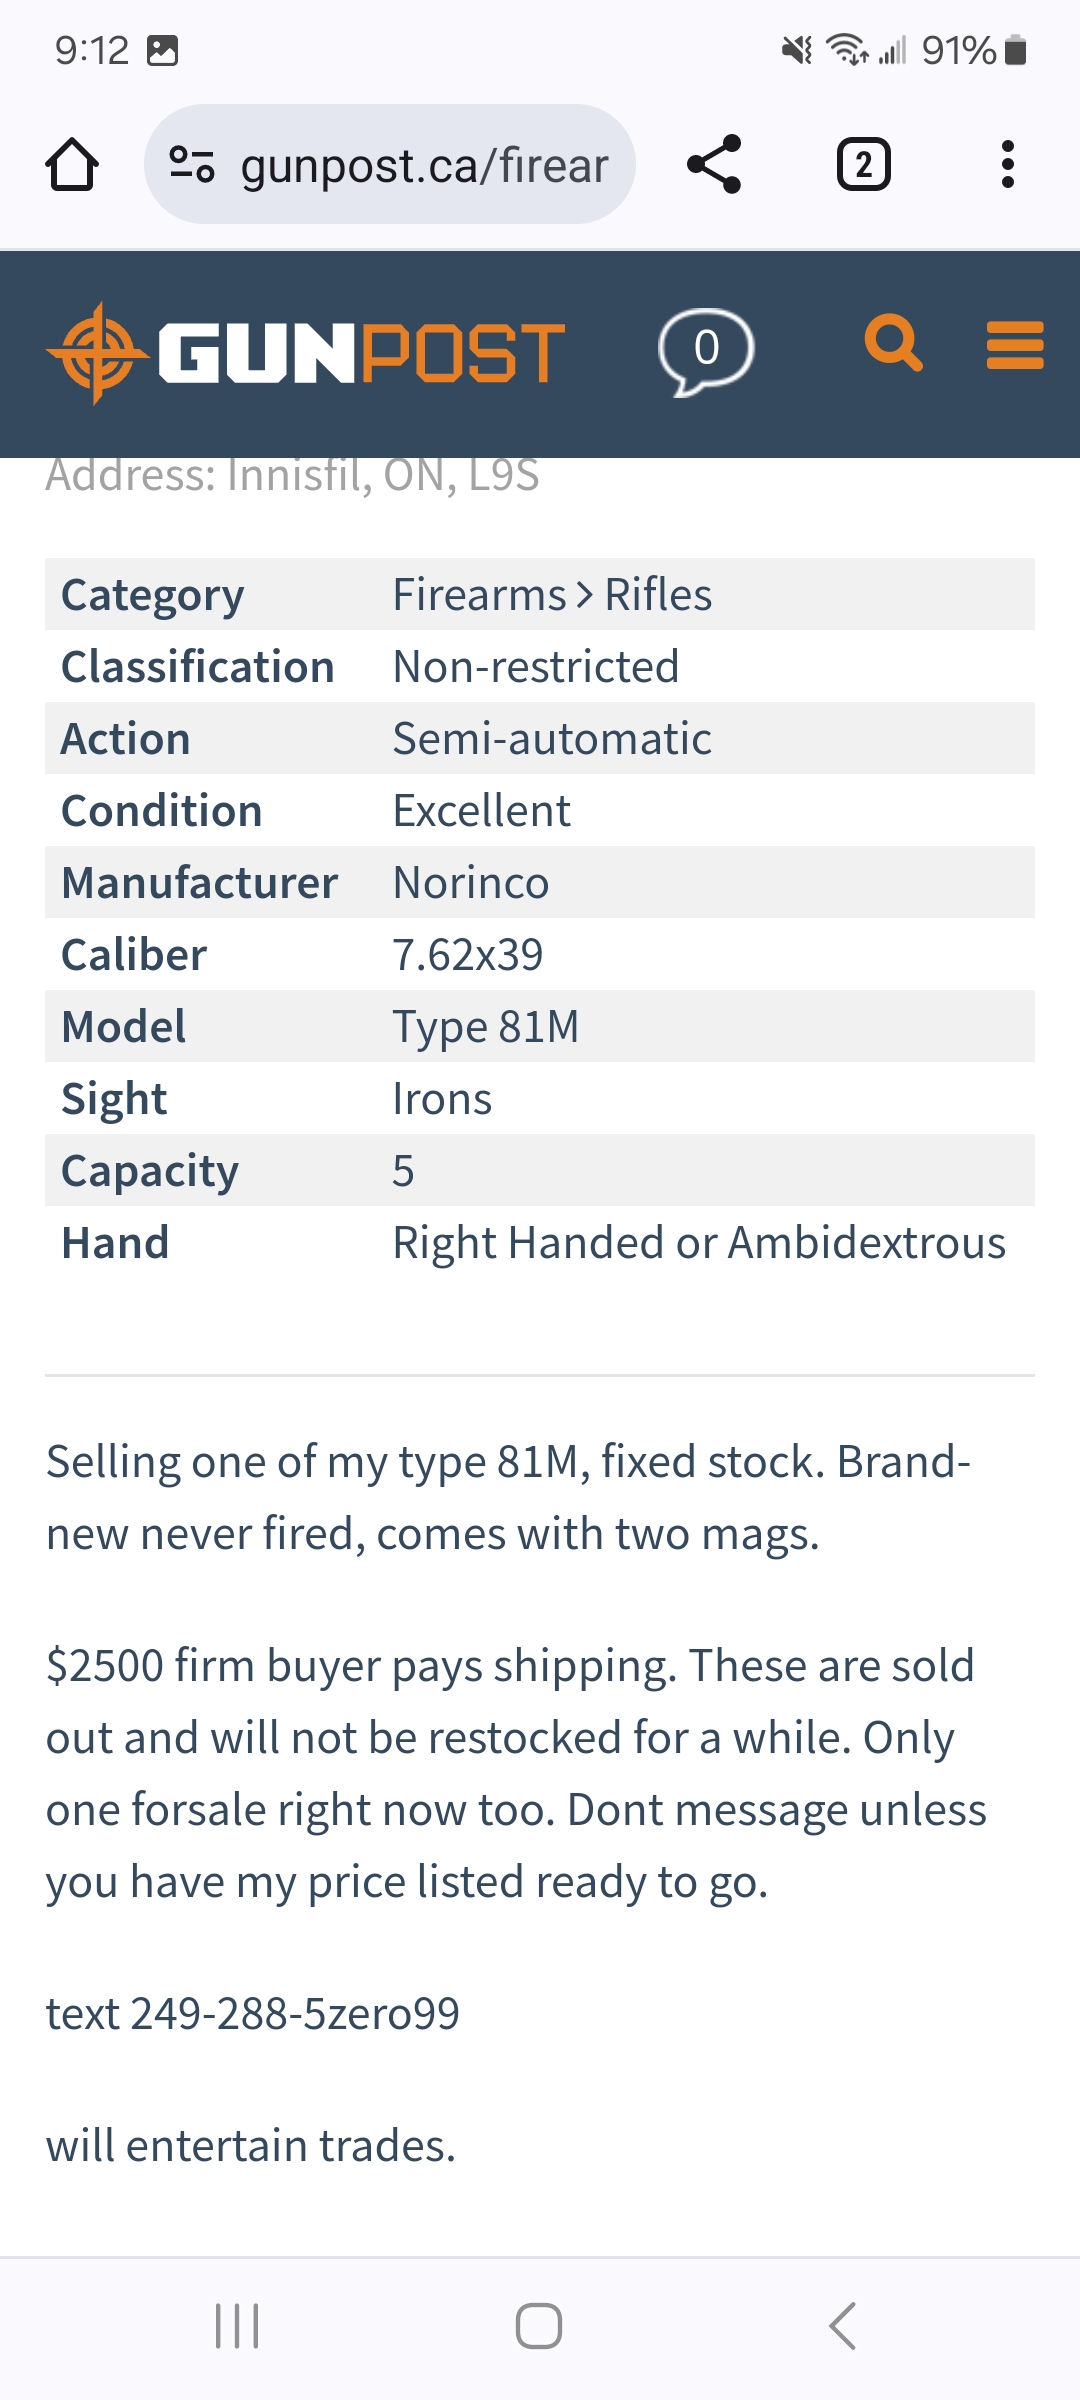Image resolution: width=1080 pixels, height=2400 pixels.
Task: Open the tab switcher showing 2 tabs
Action: [863, 165]
